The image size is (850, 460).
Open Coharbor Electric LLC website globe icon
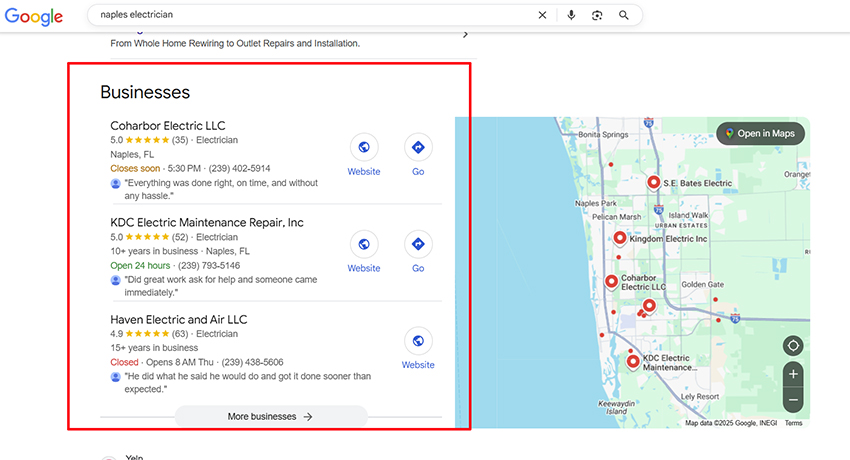pos(364,147)
